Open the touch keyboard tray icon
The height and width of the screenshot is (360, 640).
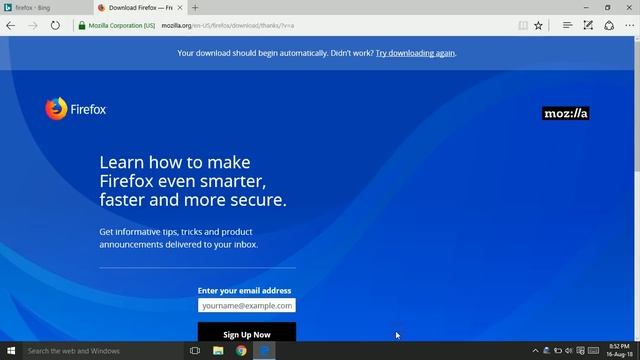[x=593, y=351]
